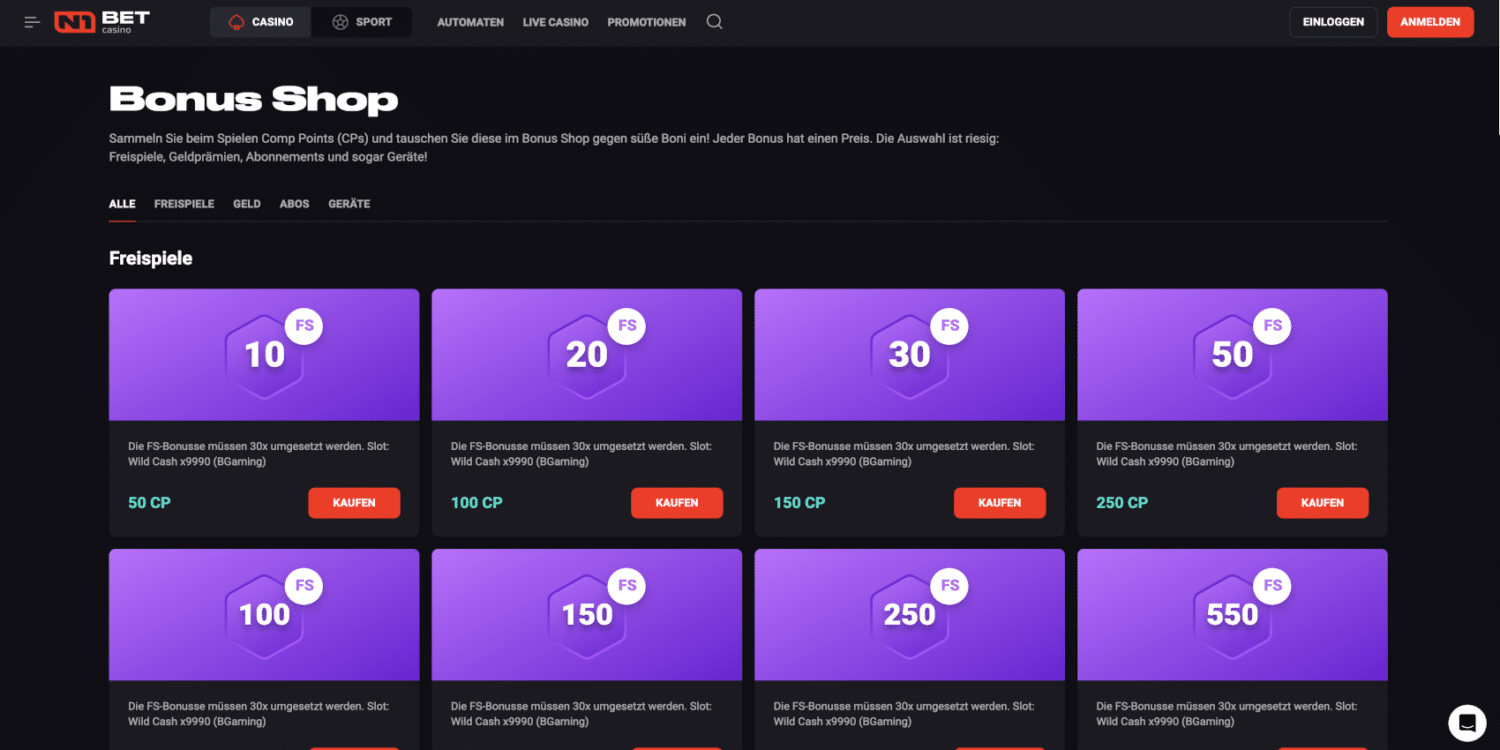Go to Live Casino in navigation
Viewport: 1500px width, 750px height.
(555, 22)
